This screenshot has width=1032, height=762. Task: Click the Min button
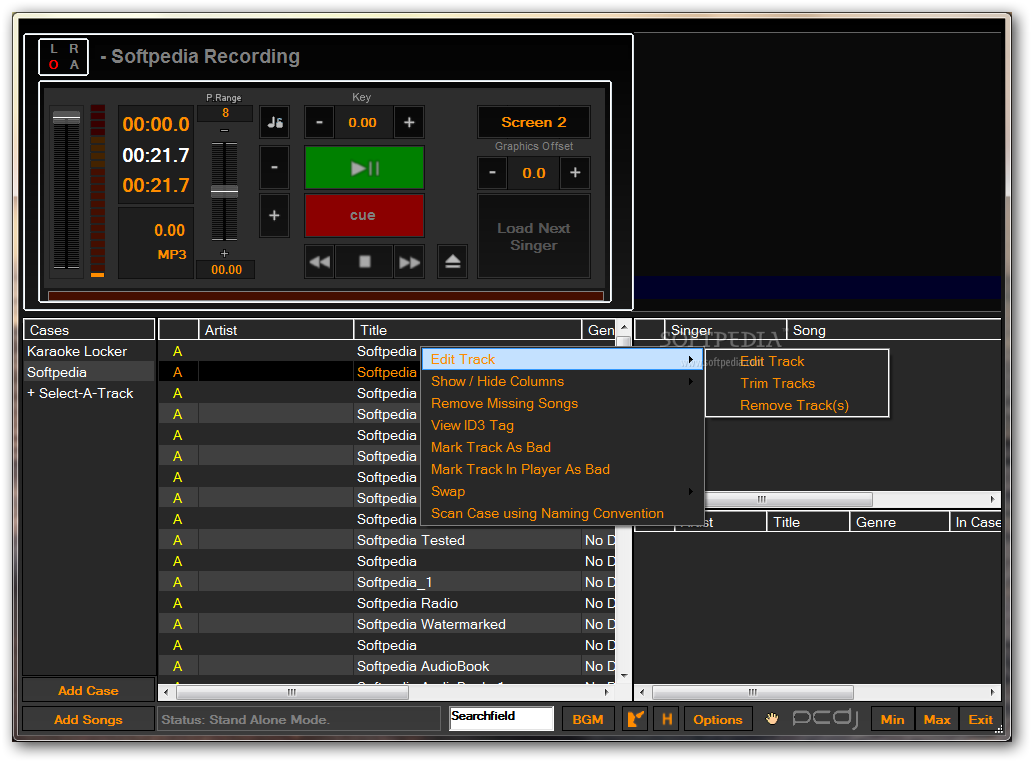[x=892, y=719]
